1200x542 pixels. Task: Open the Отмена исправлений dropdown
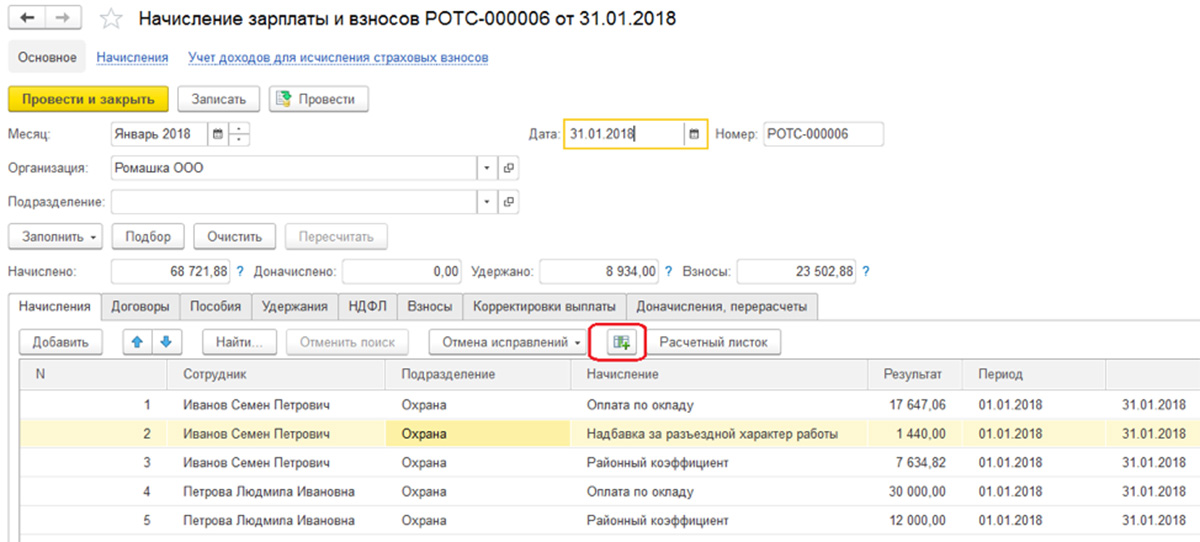click(509, 342)
